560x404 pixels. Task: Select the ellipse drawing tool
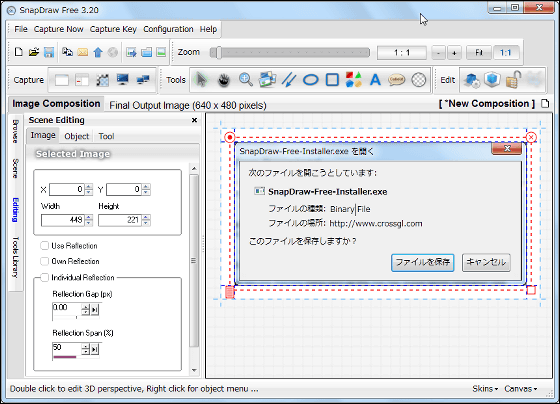(311, 80)
